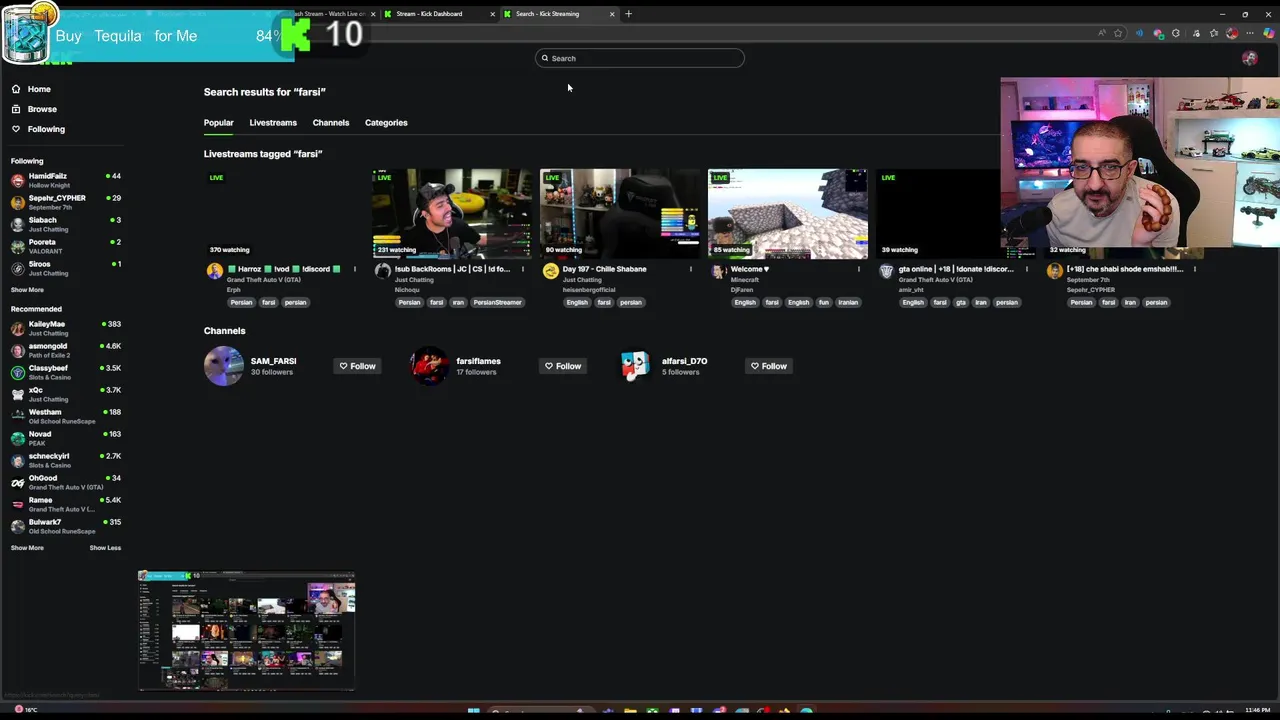1280x720 pixels.
Task: Open options menu for Day 197 stream card
Action: coord(690,269)
